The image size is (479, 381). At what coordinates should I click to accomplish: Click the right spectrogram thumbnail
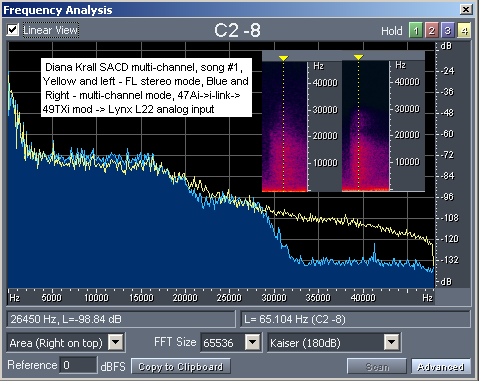366,126
